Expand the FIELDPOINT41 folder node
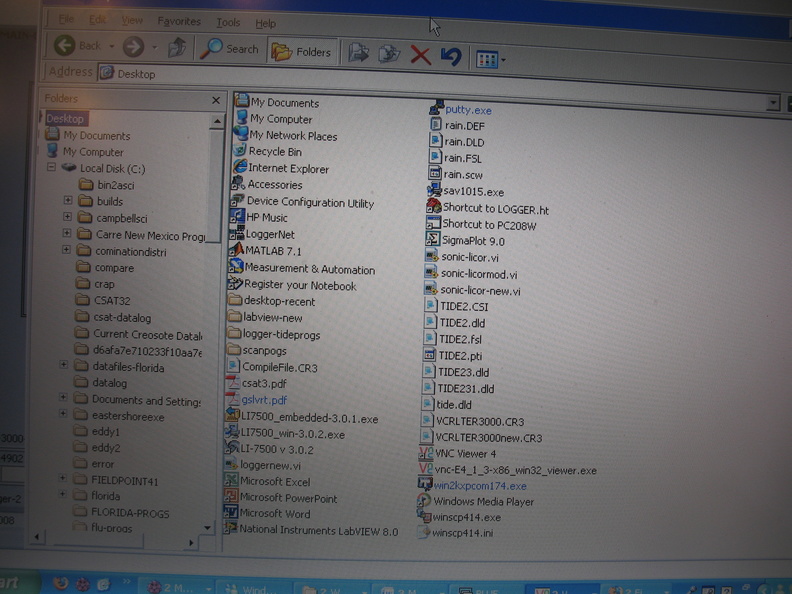 (62, 478)
